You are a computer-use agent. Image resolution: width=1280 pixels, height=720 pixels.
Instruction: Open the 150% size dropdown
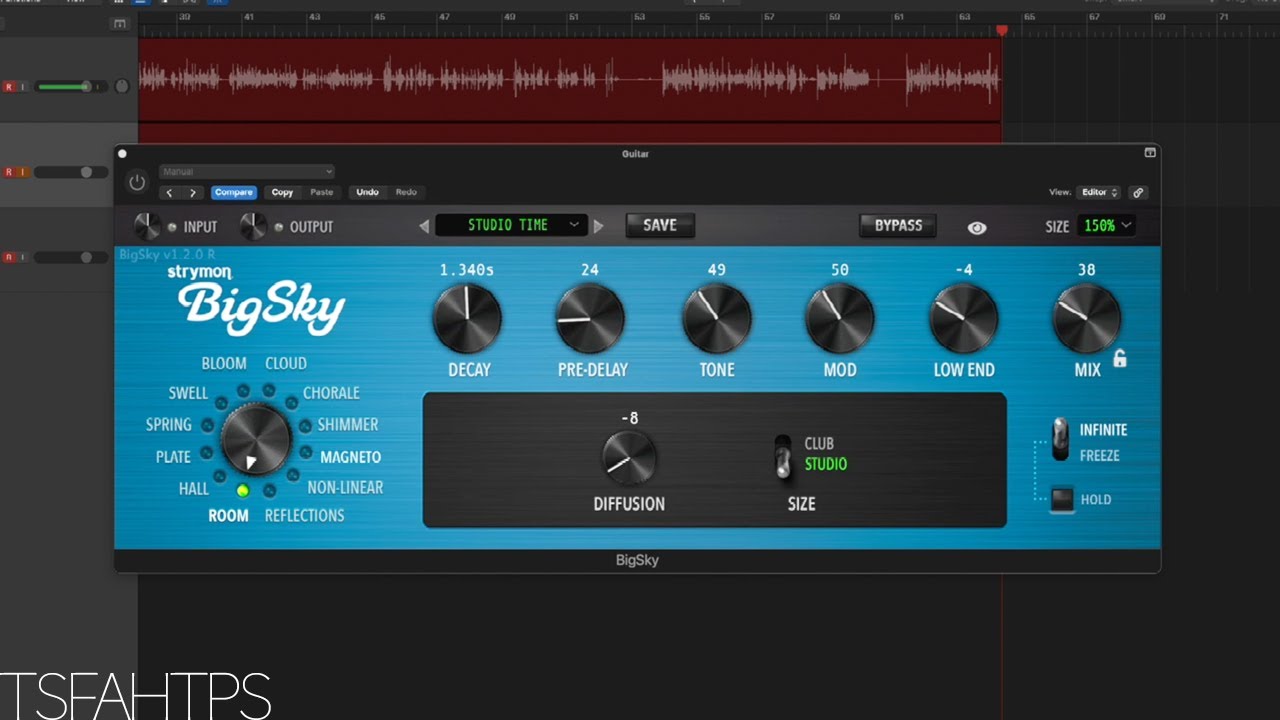tap(1107, 226)
